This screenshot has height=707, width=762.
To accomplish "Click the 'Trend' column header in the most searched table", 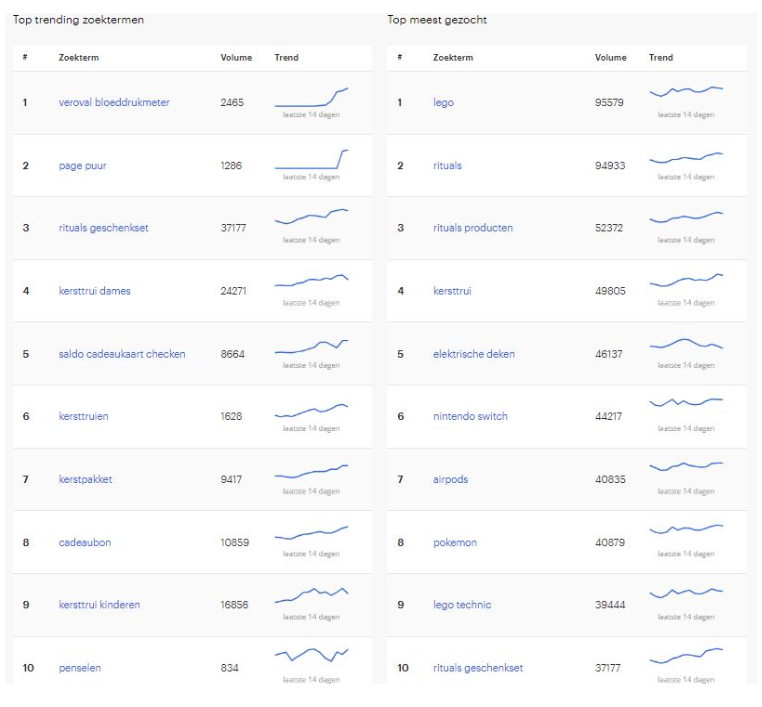I will [661, 58].
